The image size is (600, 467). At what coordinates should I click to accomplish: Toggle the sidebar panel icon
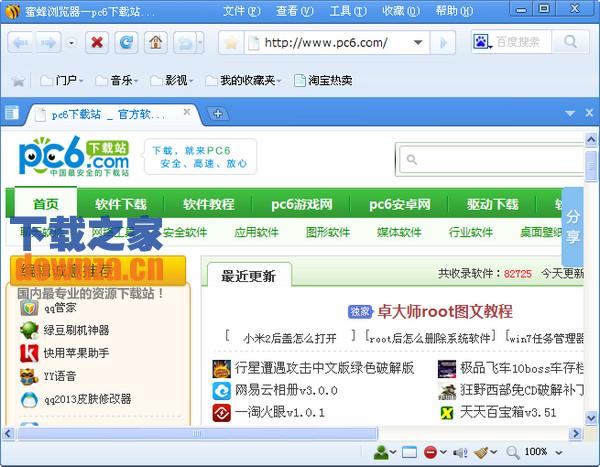click(x=12, y=113)
